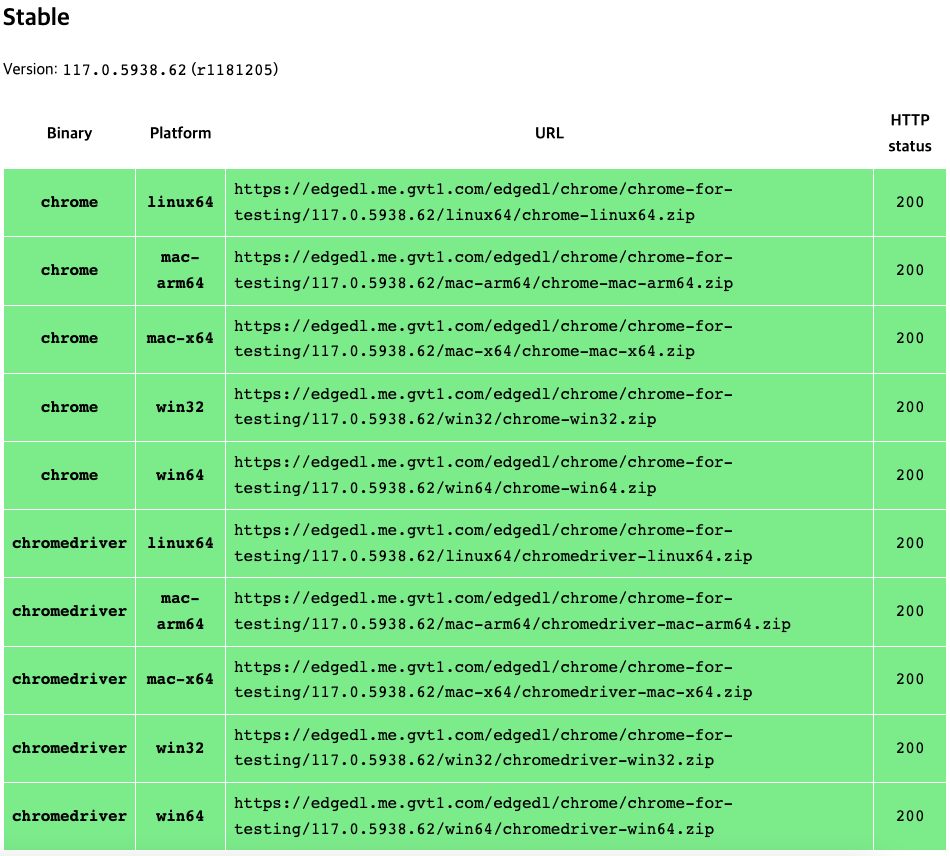
Task: Click chromedriver binary cell for linux64
Action: pos(70,543)
